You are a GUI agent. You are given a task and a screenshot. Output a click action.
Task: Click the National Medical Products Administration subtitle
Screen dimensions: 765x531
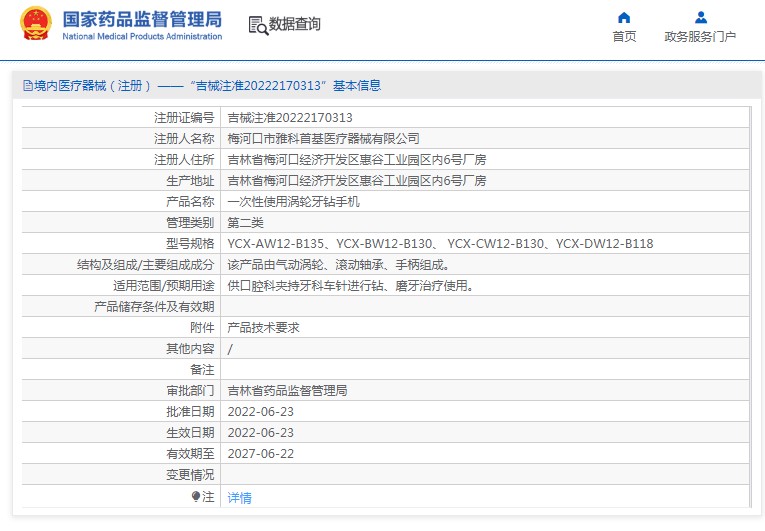142,37
